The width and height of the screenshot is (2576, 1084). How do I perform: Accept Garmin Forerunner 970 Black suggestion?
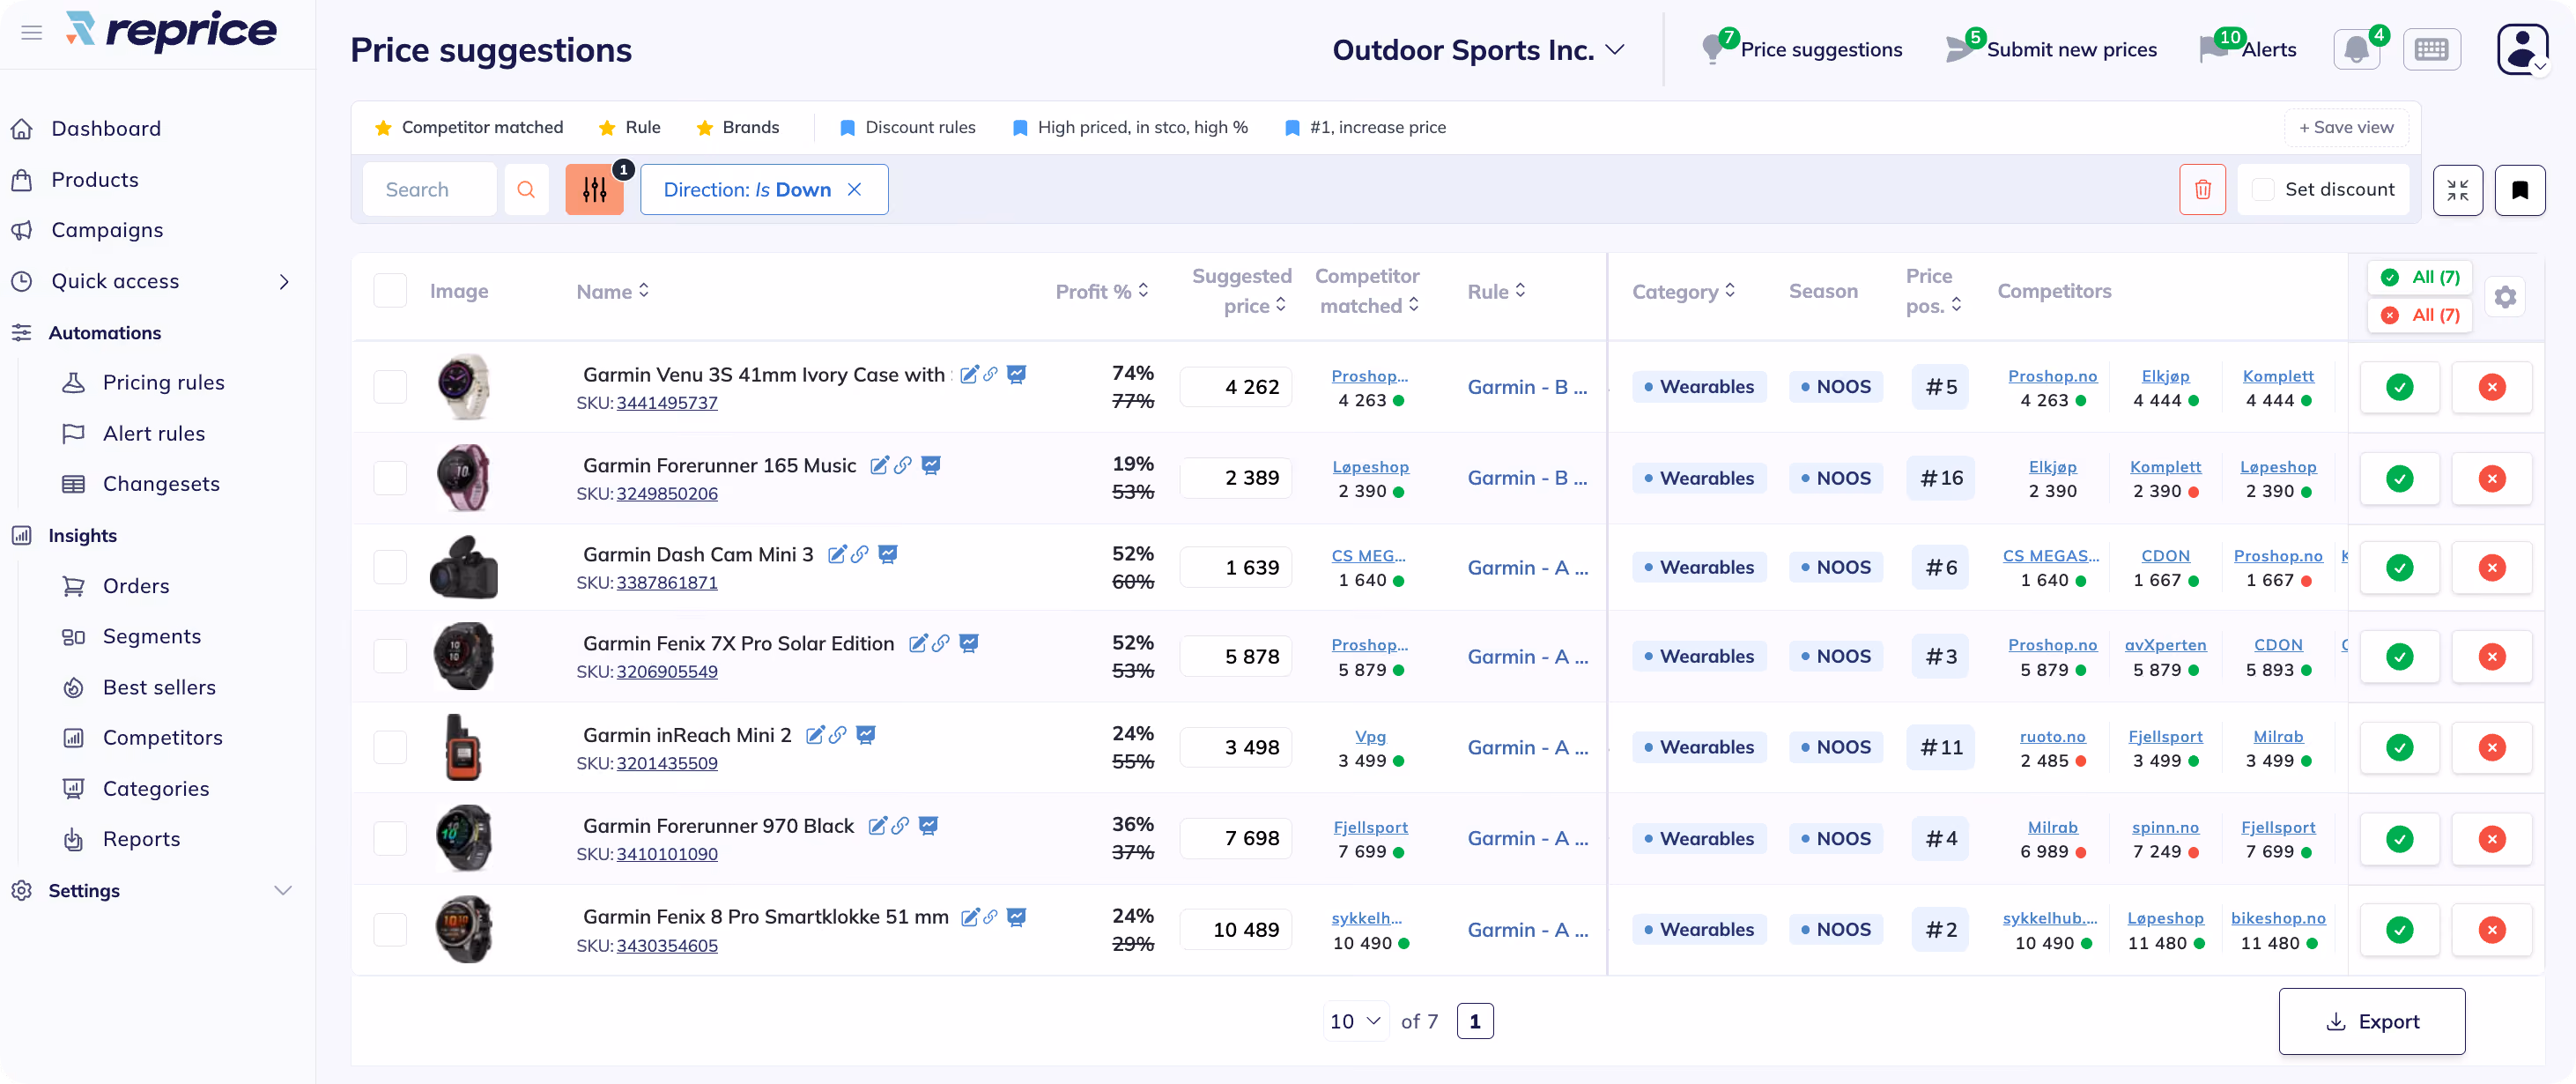click(2399, 839)
